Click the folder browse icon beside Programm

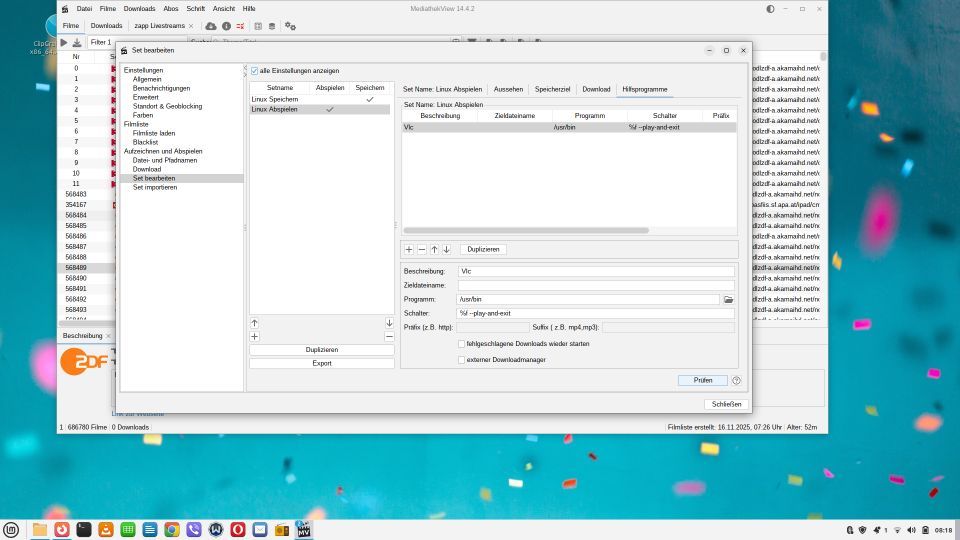pos(729,299)
